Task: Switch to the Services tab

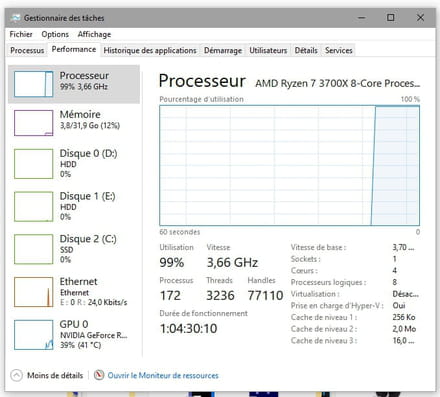Action: pos(339,50)
